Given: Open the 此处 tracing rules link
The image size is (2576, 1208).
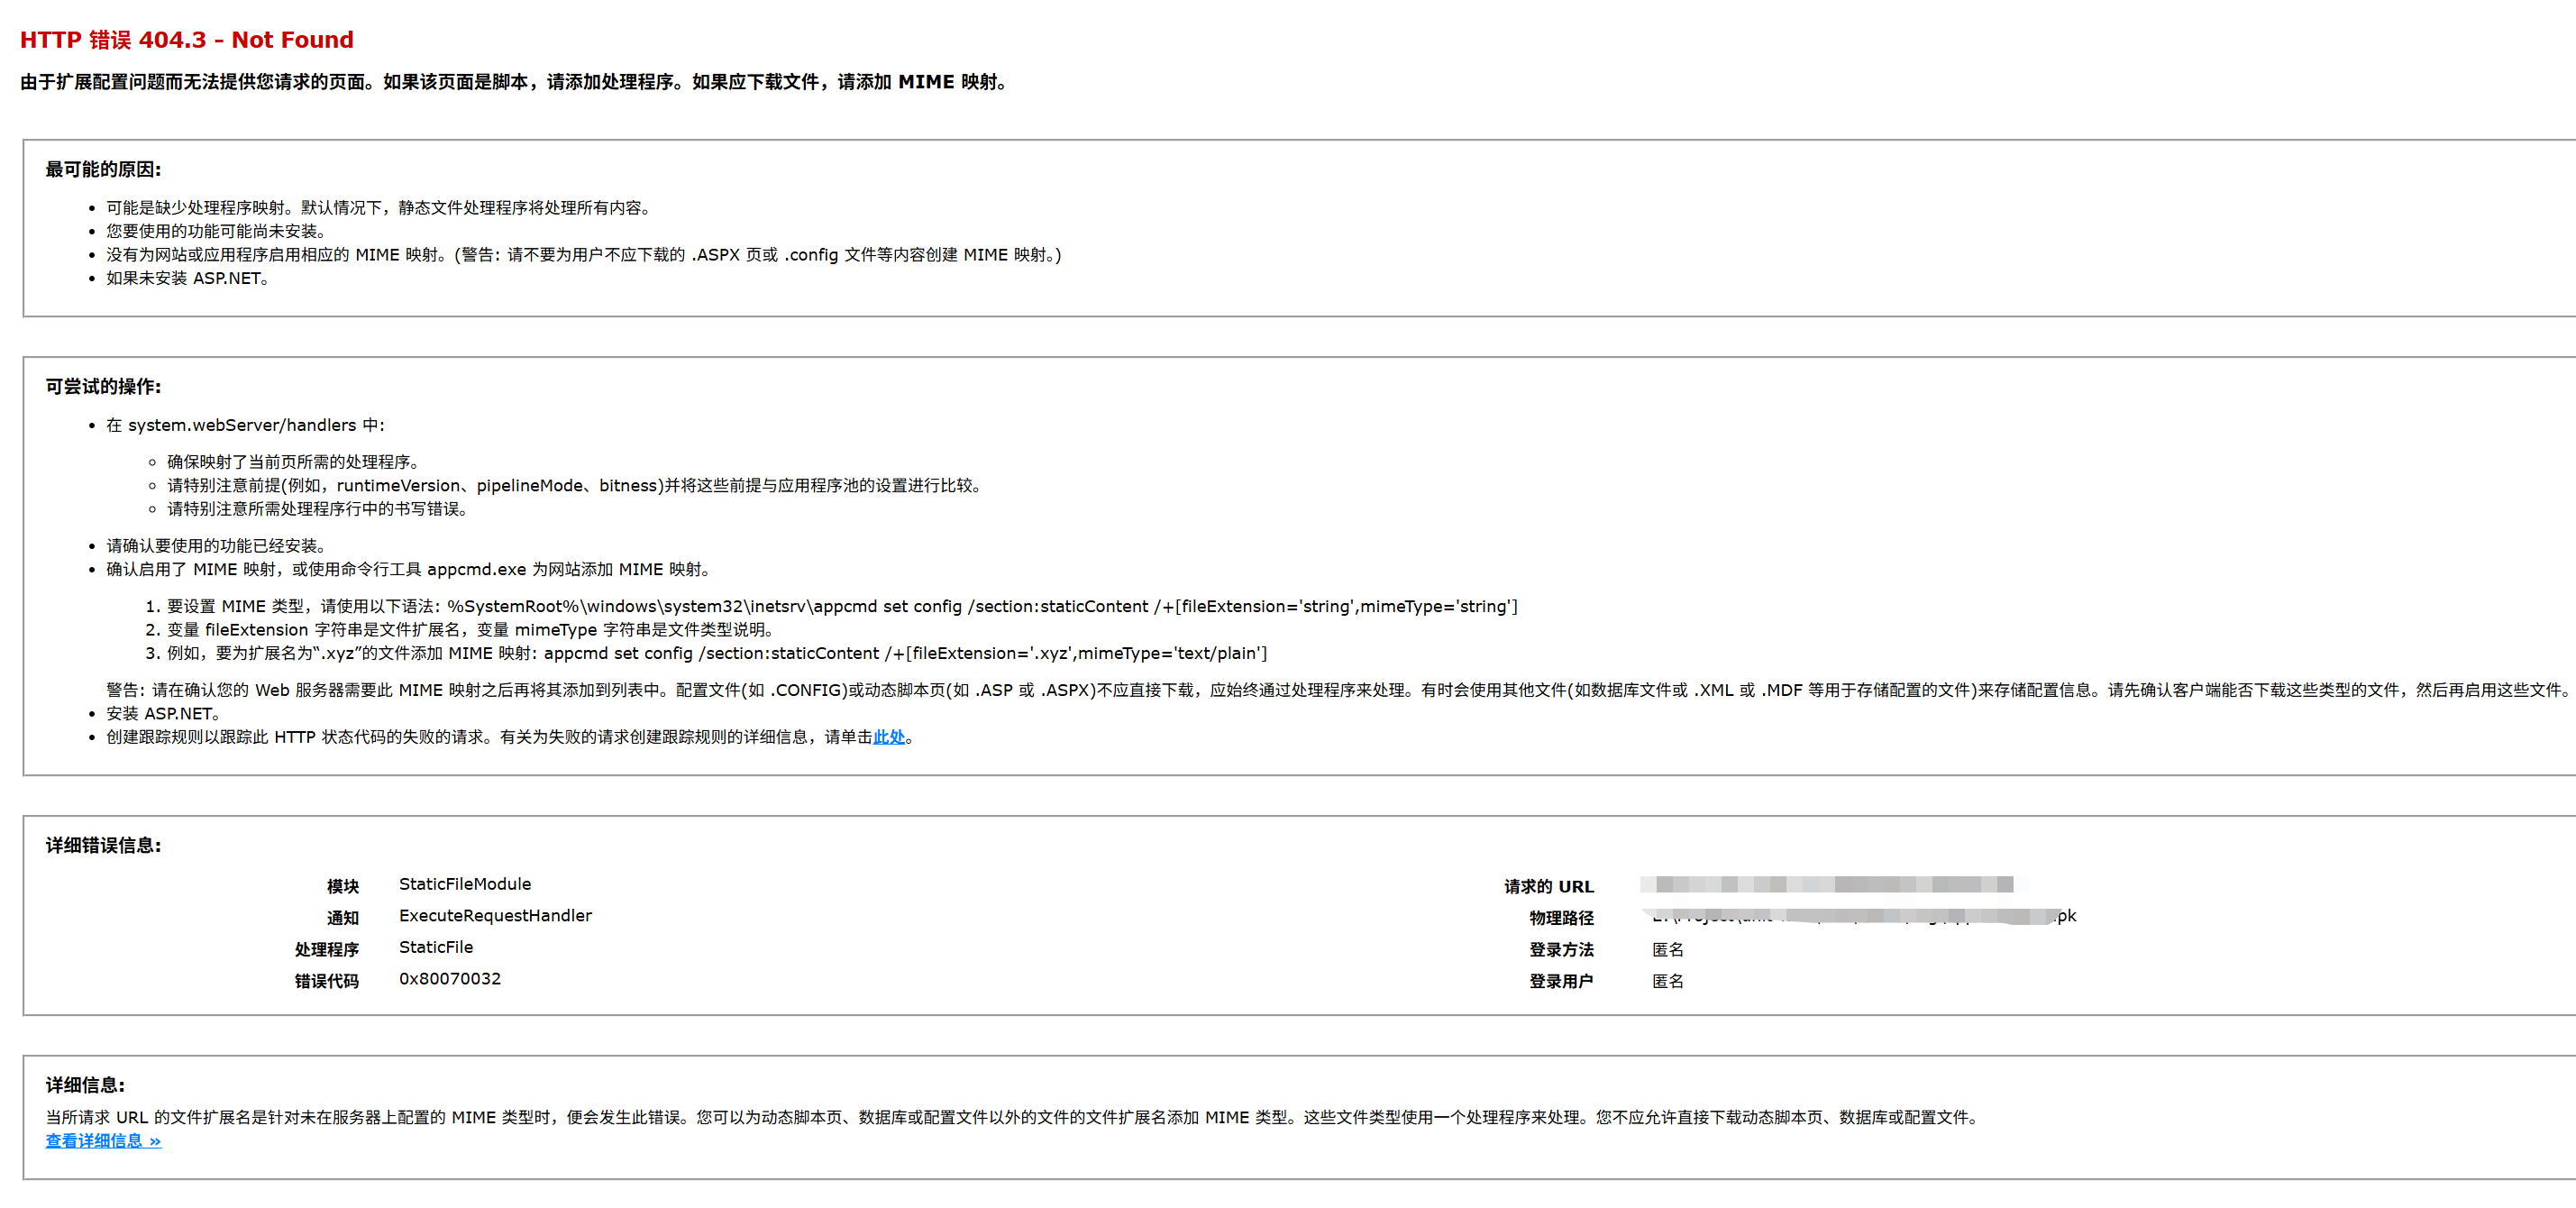Looking at the screenshot, I should (x=889, y=737).
